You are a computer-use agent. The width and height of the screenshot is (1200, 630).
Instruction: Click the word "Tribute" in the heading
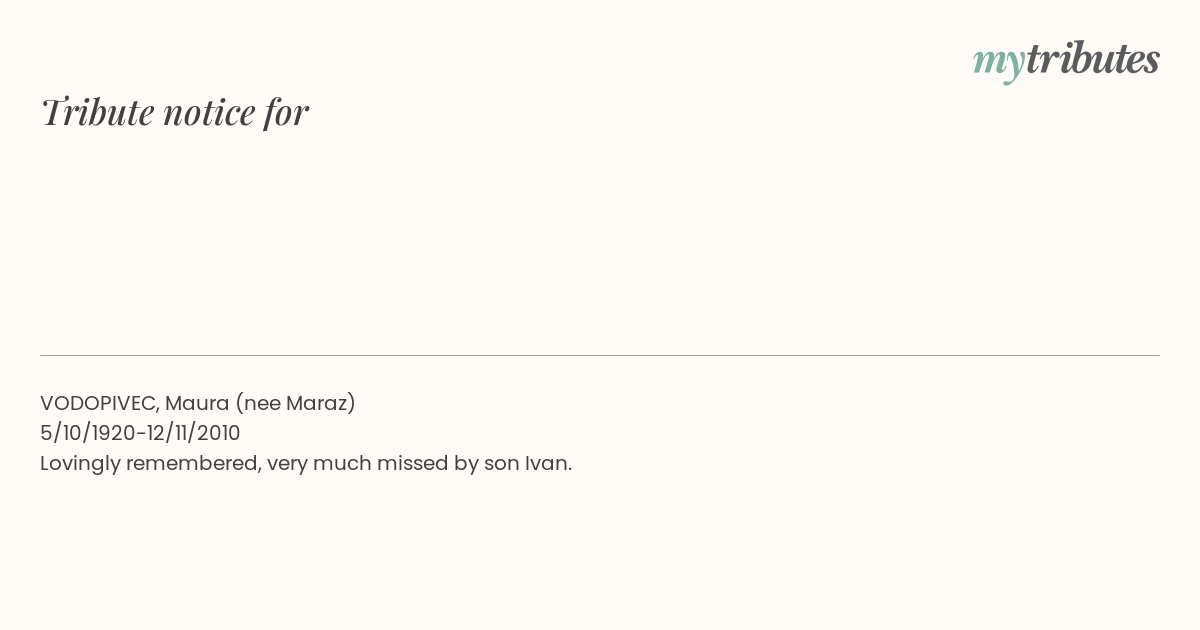coord(97,112)
